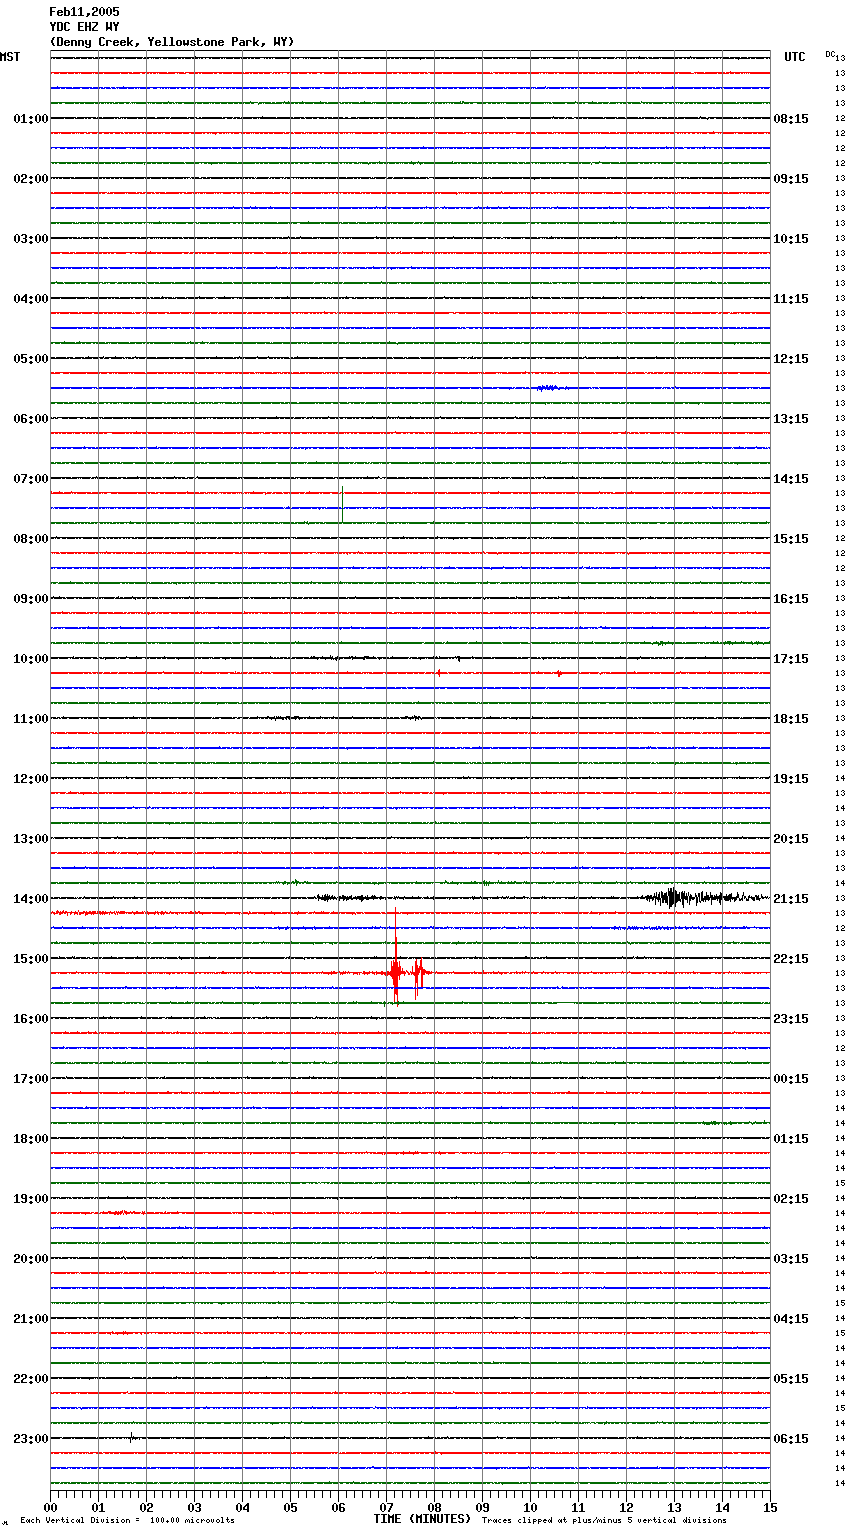The height and width of the screenshot is (1534, 850).
Task: Click the "TIME (MINUTES)" axis title
Action: 422,1519
